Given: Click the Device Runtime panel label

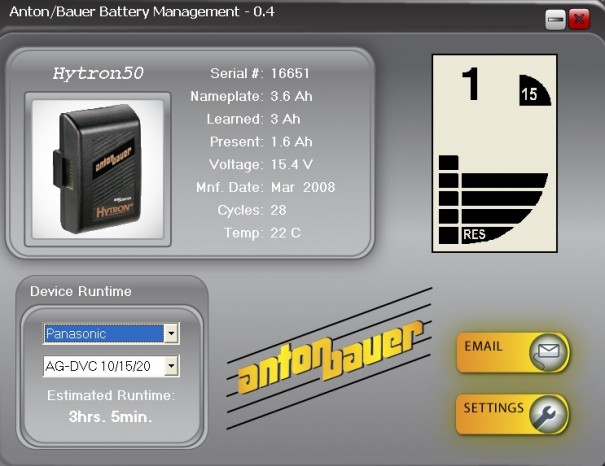Looking at the screenshot, I should pyautogui.click(x=81, y=291).
